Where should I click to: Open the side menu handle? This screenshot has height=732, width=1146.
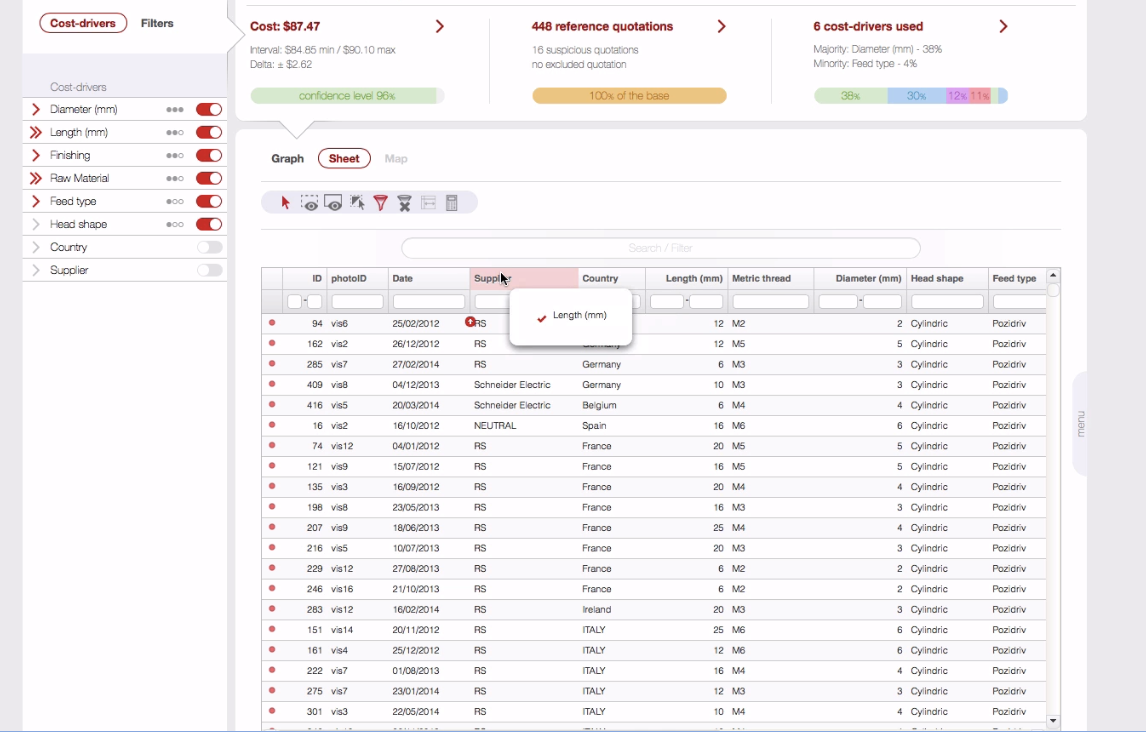1080,423
